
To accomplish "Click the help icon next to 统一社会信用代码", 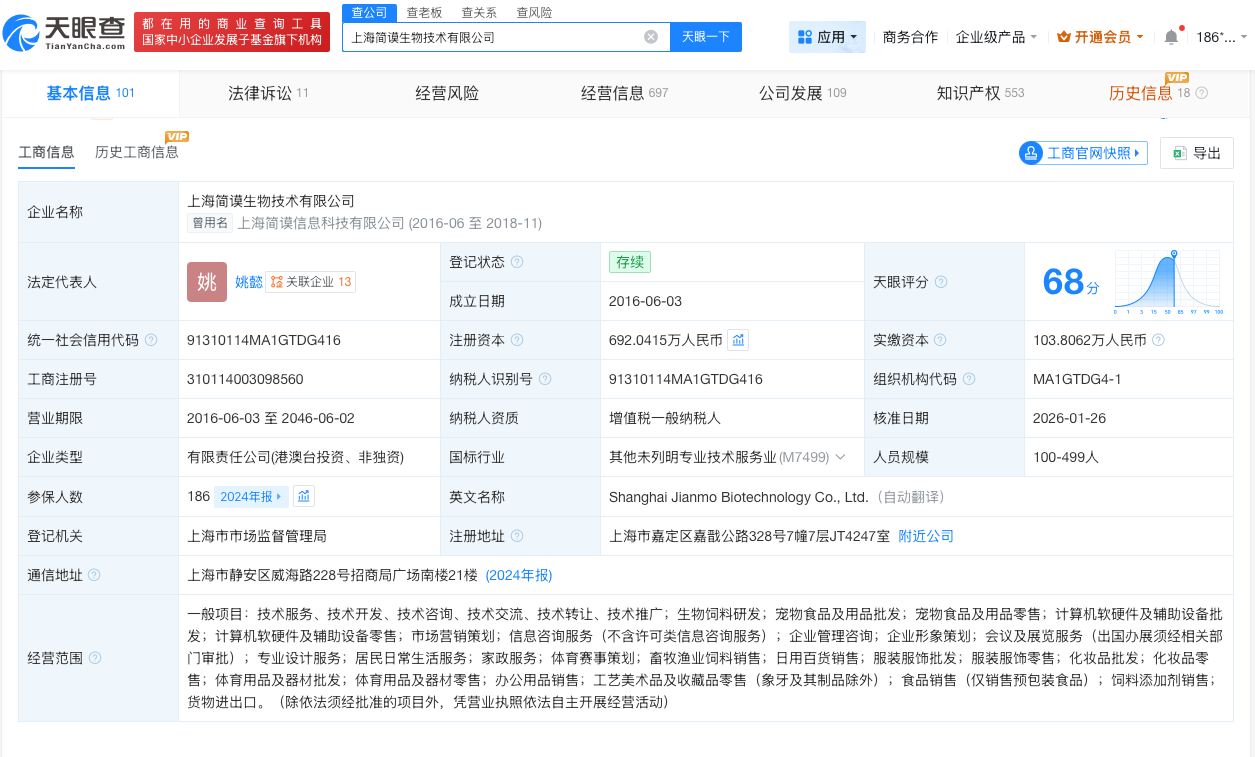I will 151,340.
